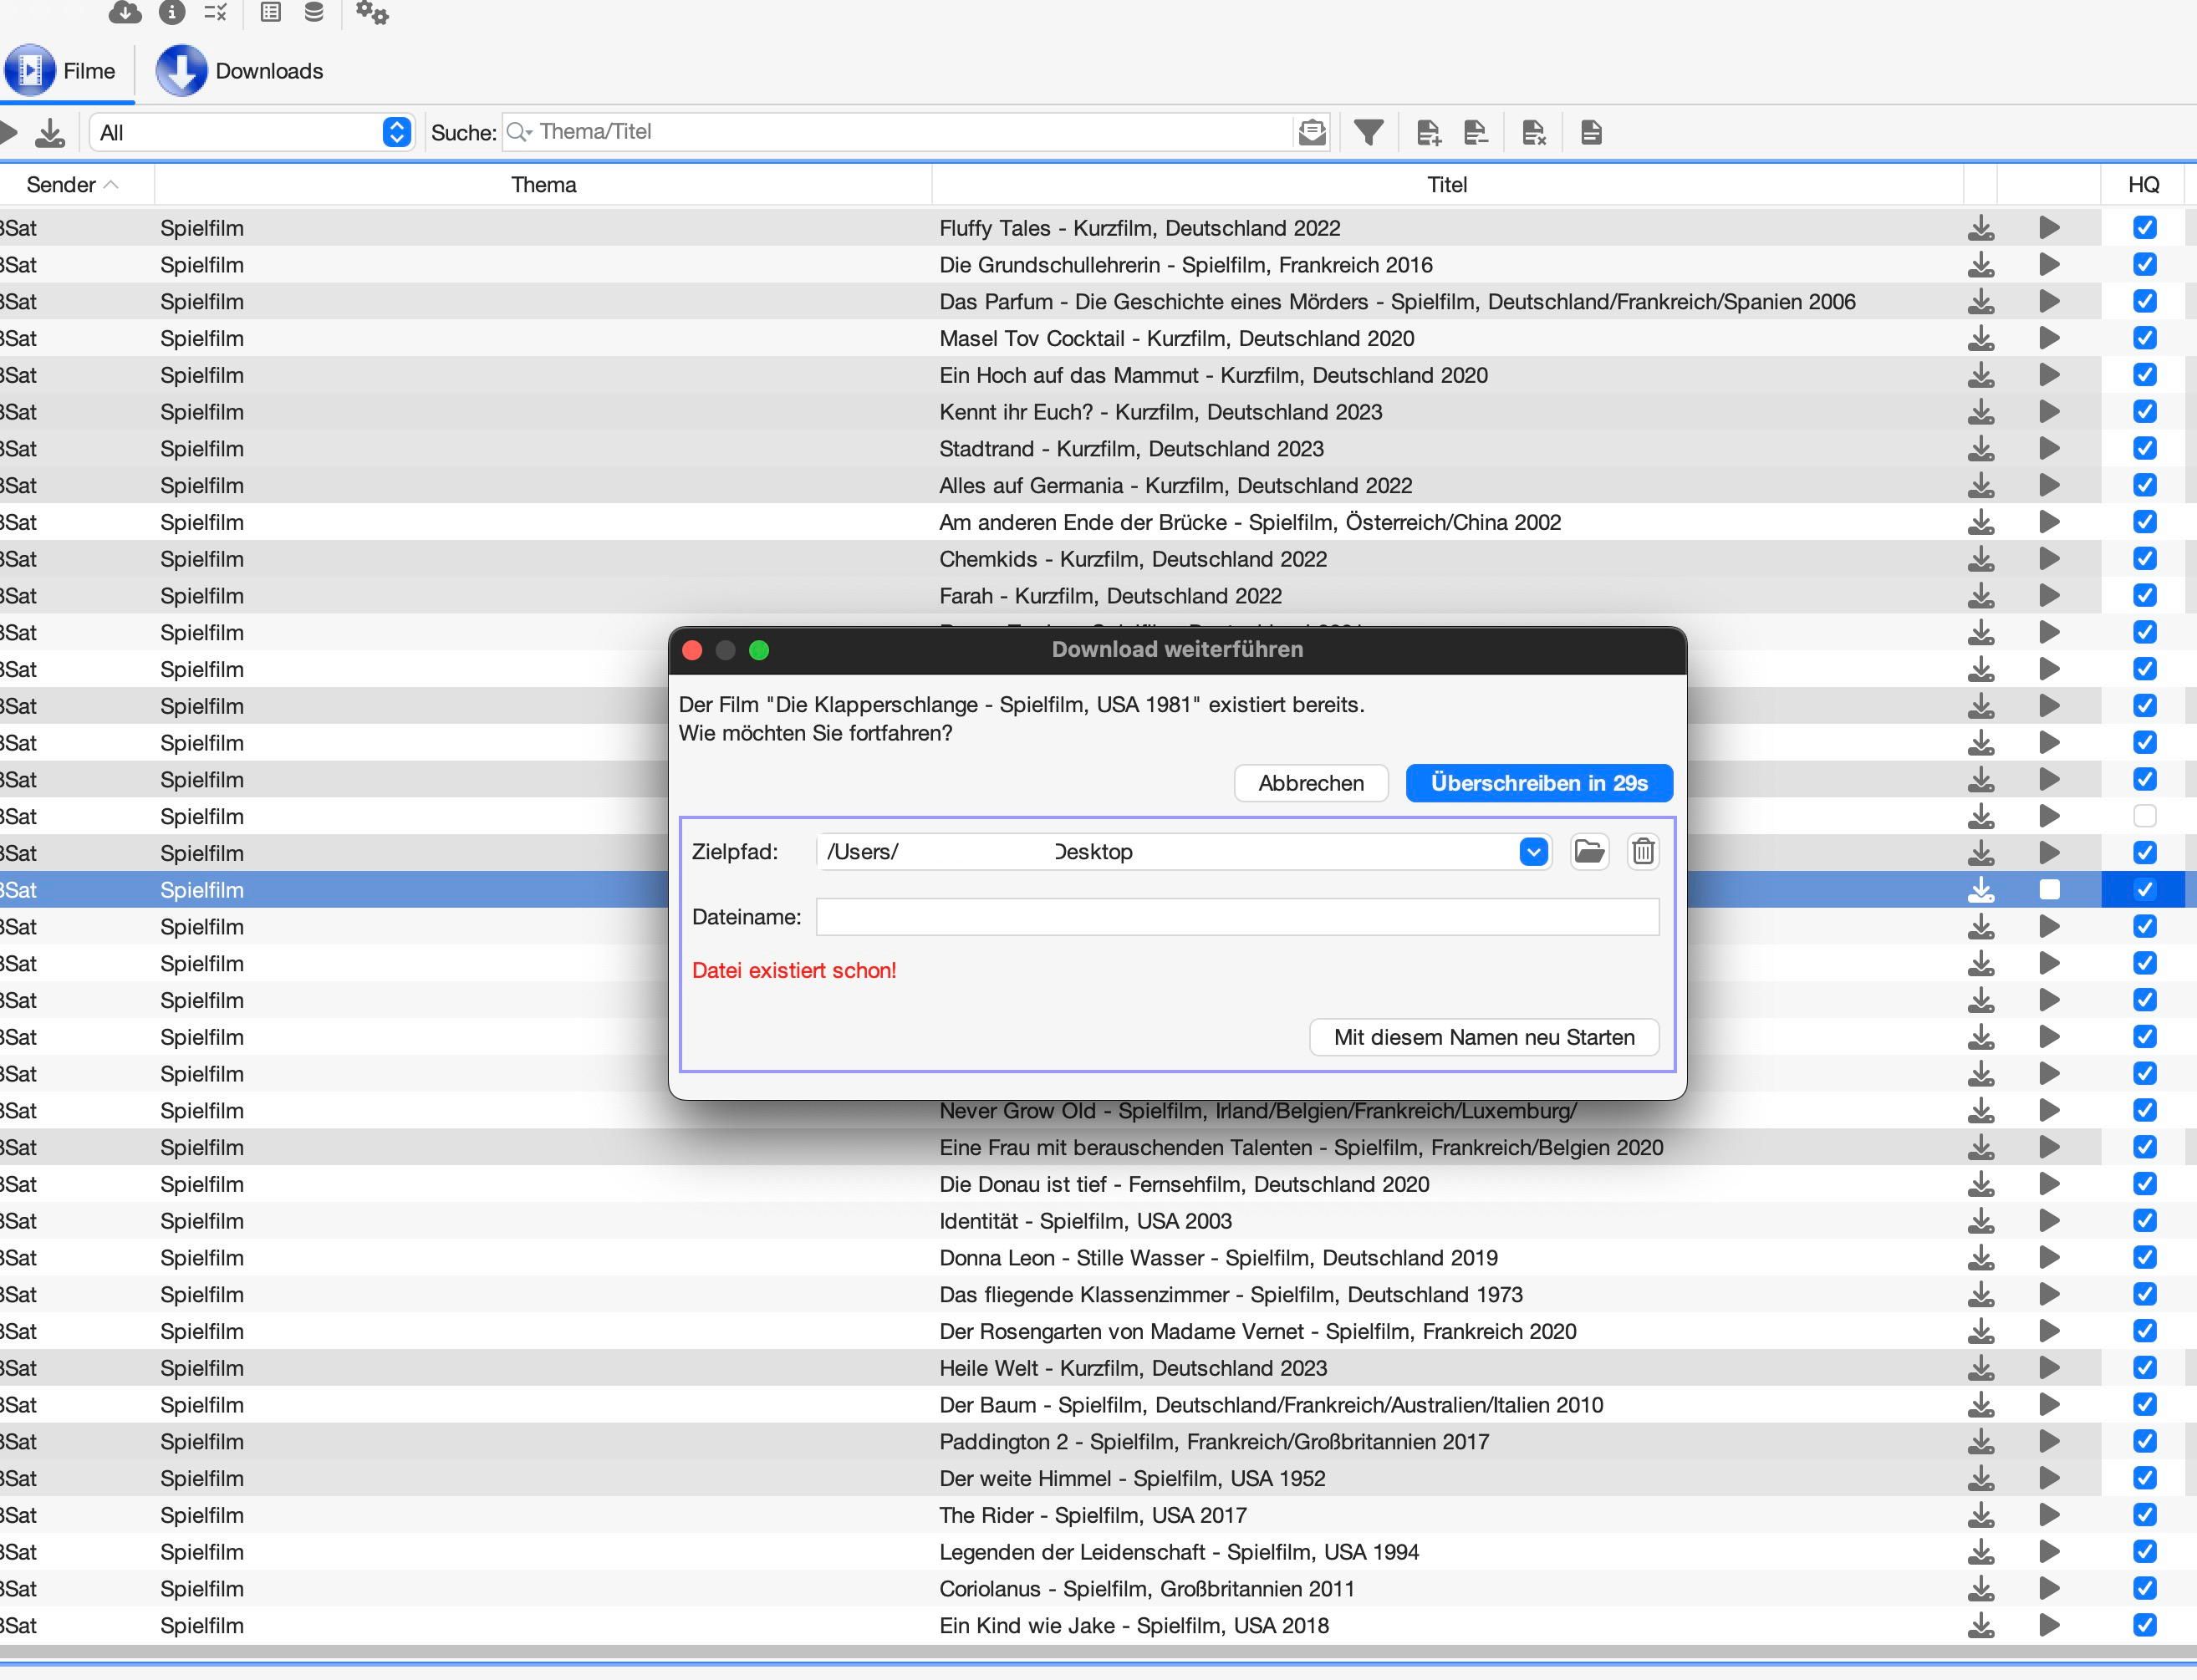2197x1680 pixels.
Task: Click the settings gears icon
Action: (x=371, y=13)
